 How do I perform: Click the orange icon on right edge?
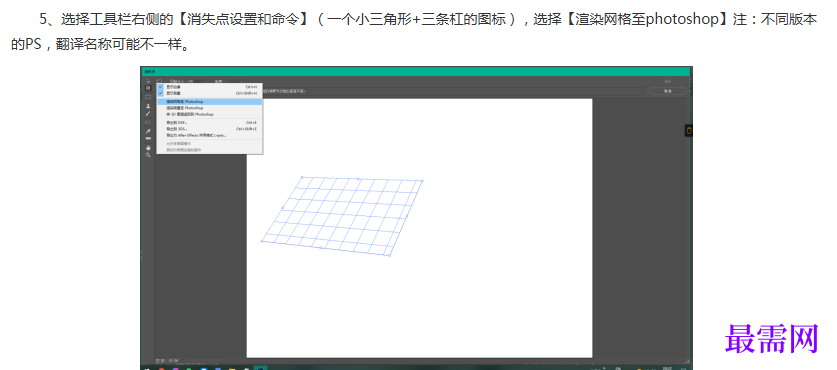pyautogui.click(x=689, y=130)
